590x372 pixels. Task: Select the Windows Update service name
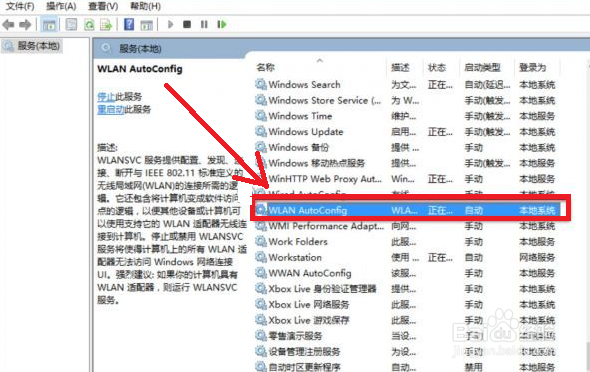click(306, 132)
